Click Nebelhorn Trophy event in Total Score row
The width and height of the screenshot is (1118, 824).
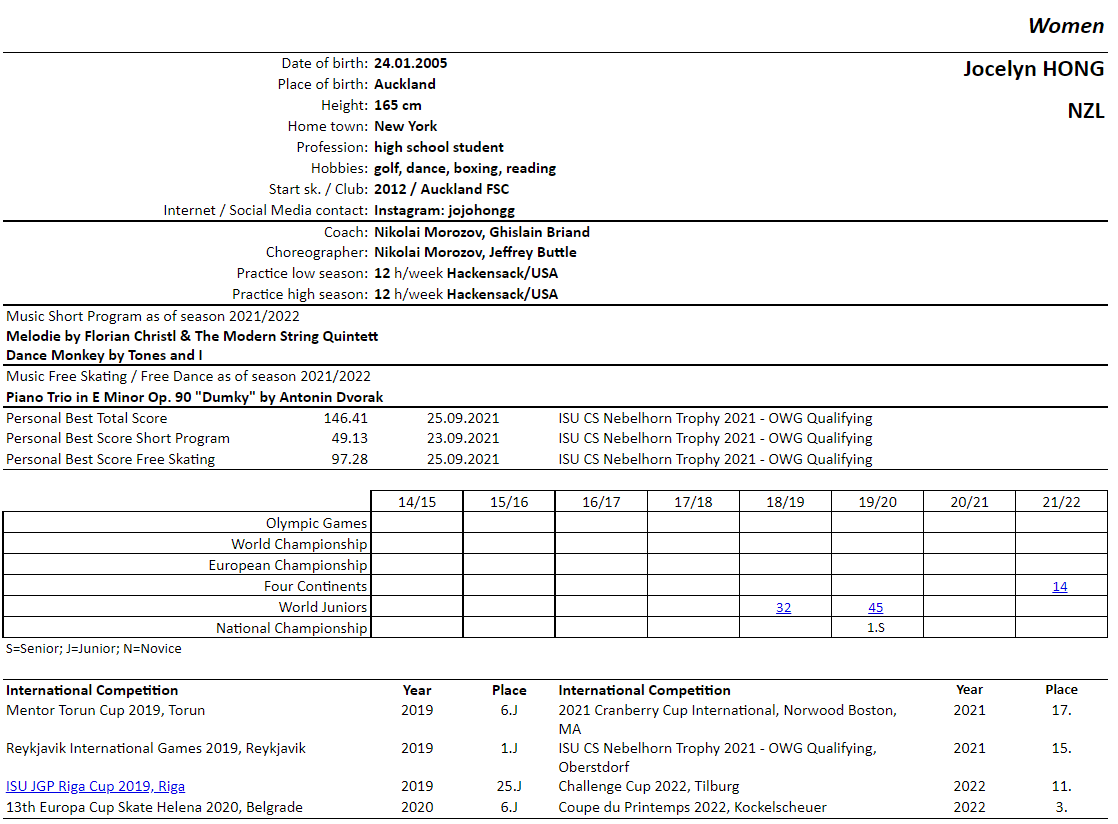pyautogui.click(x=715, y=418)
